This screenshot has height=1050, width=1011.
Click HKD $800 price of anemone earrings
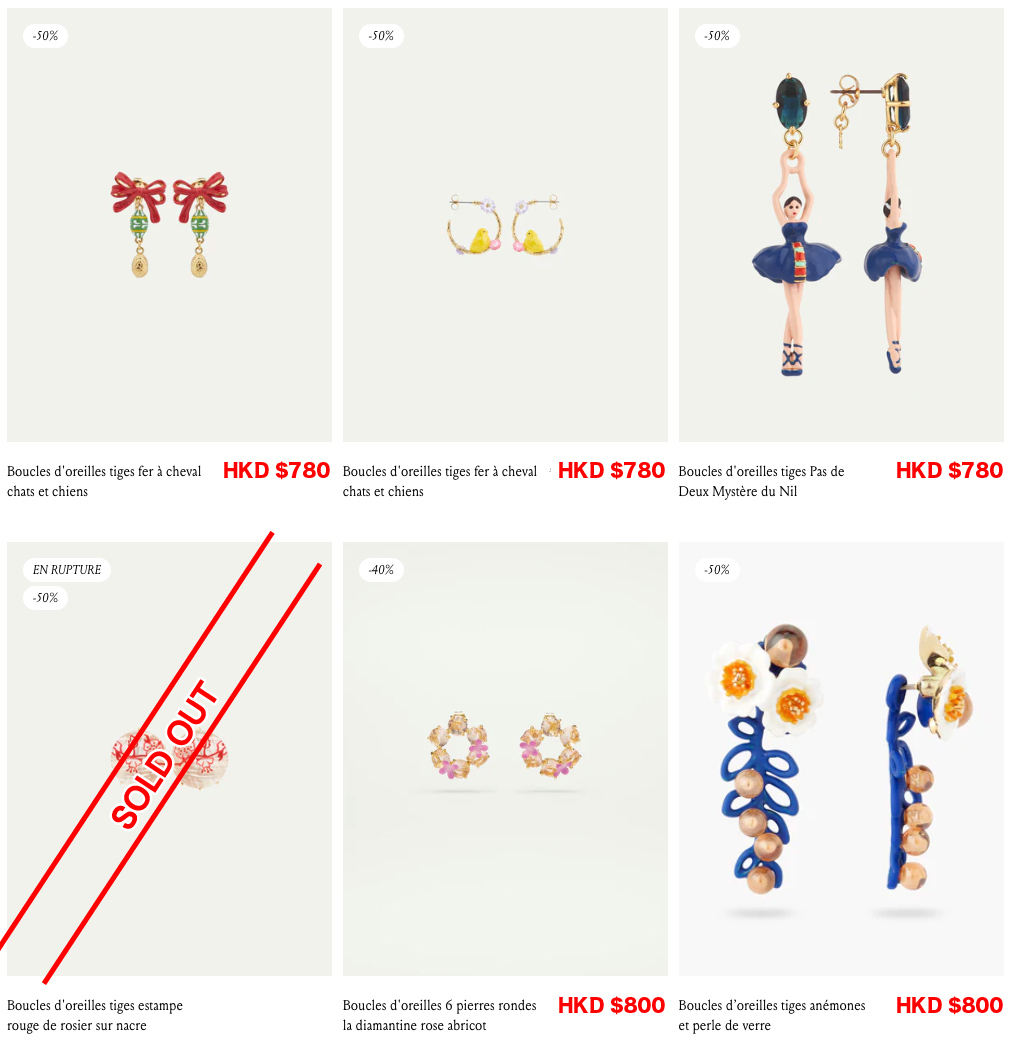point(949,1005)
